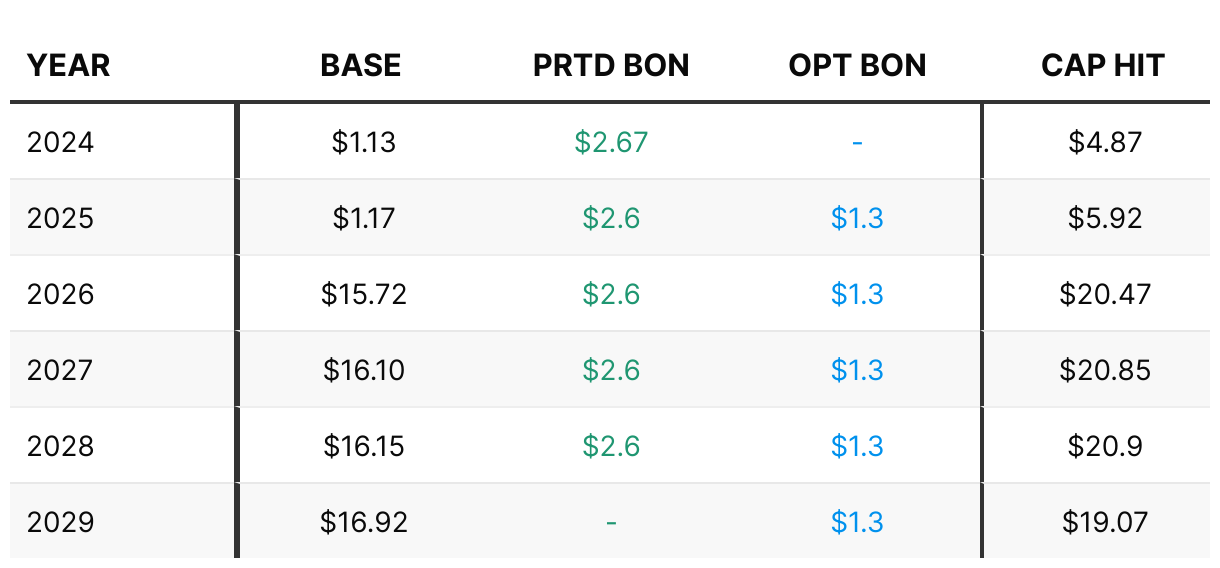The image size is (1220, 568).
Task: Click the $19.07 cap hit cell
Action: 1105,522
